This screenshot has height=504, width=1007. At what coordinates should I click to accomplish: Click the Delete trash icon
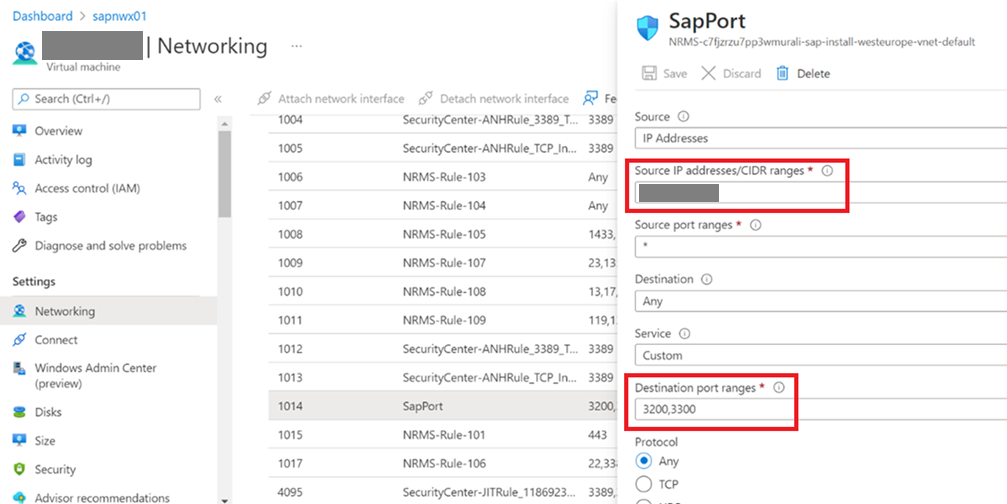click(782, 73)
